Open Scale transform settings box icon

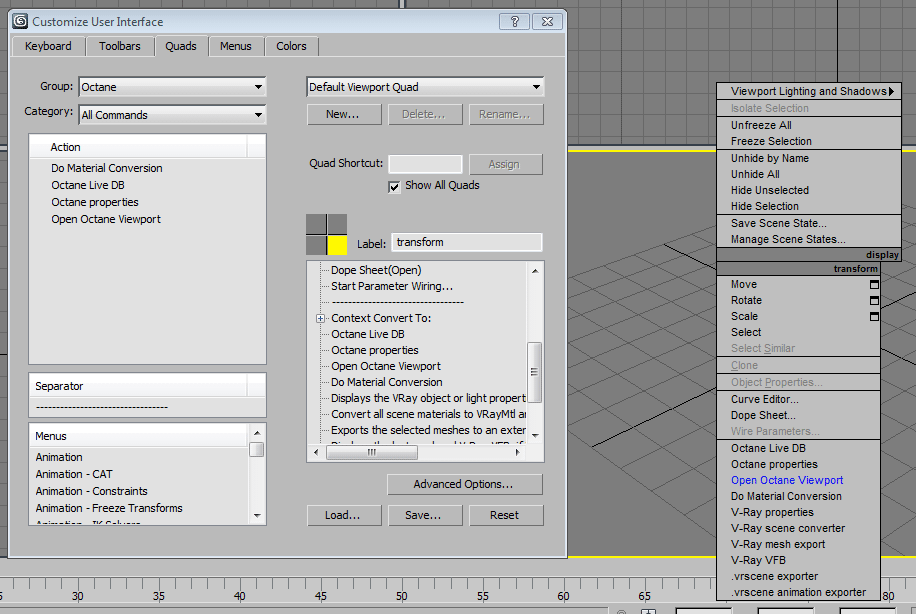pyautogui.click(x=874, y=316)
